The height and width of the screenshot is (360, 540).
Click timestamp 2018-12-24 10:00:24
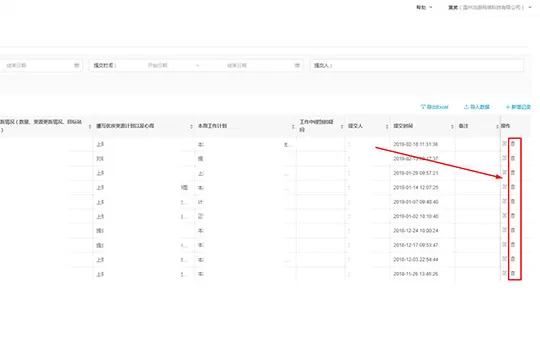pos(416,230)
